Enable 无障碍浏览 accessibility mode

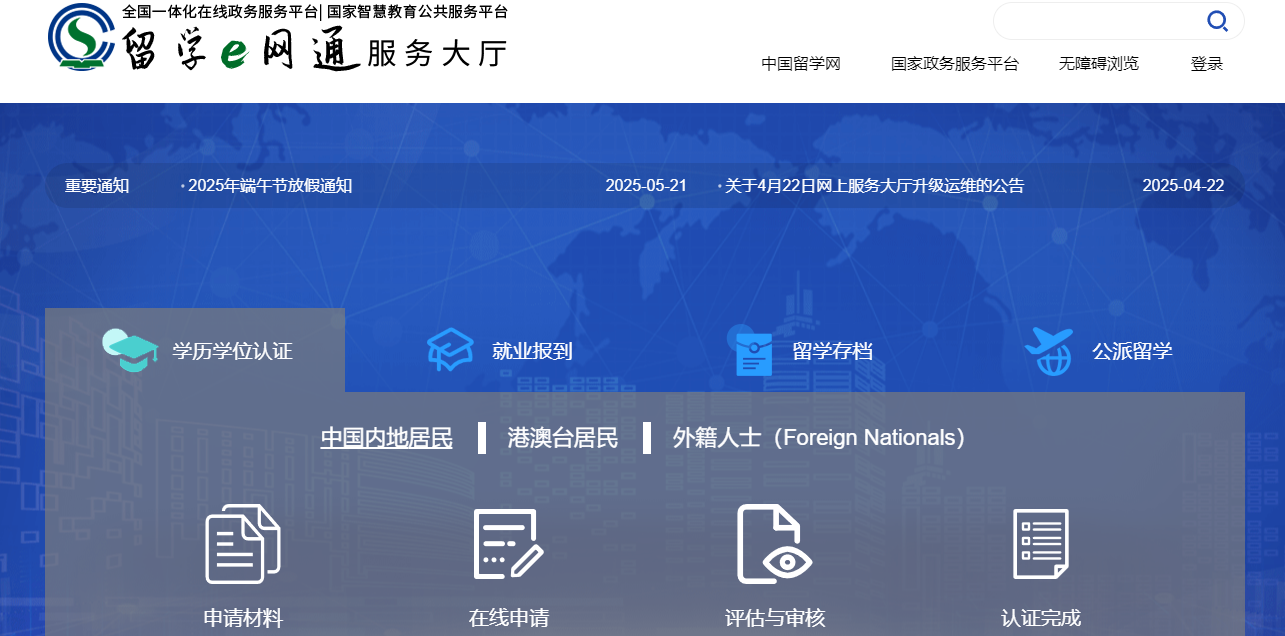point(1098,63)
